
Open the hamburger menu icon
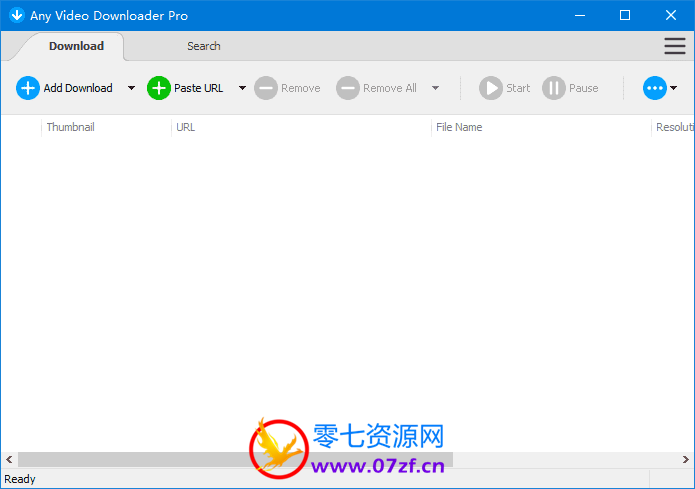(675, 46)
